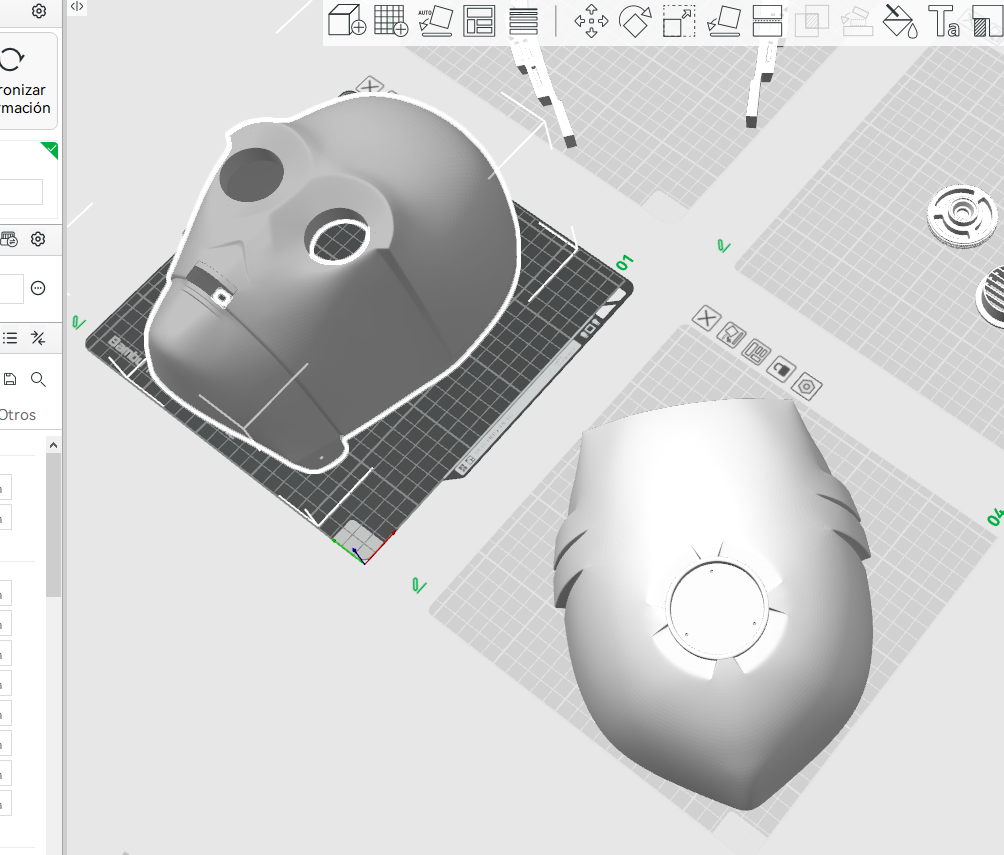Select the Rotate tool

635,20
